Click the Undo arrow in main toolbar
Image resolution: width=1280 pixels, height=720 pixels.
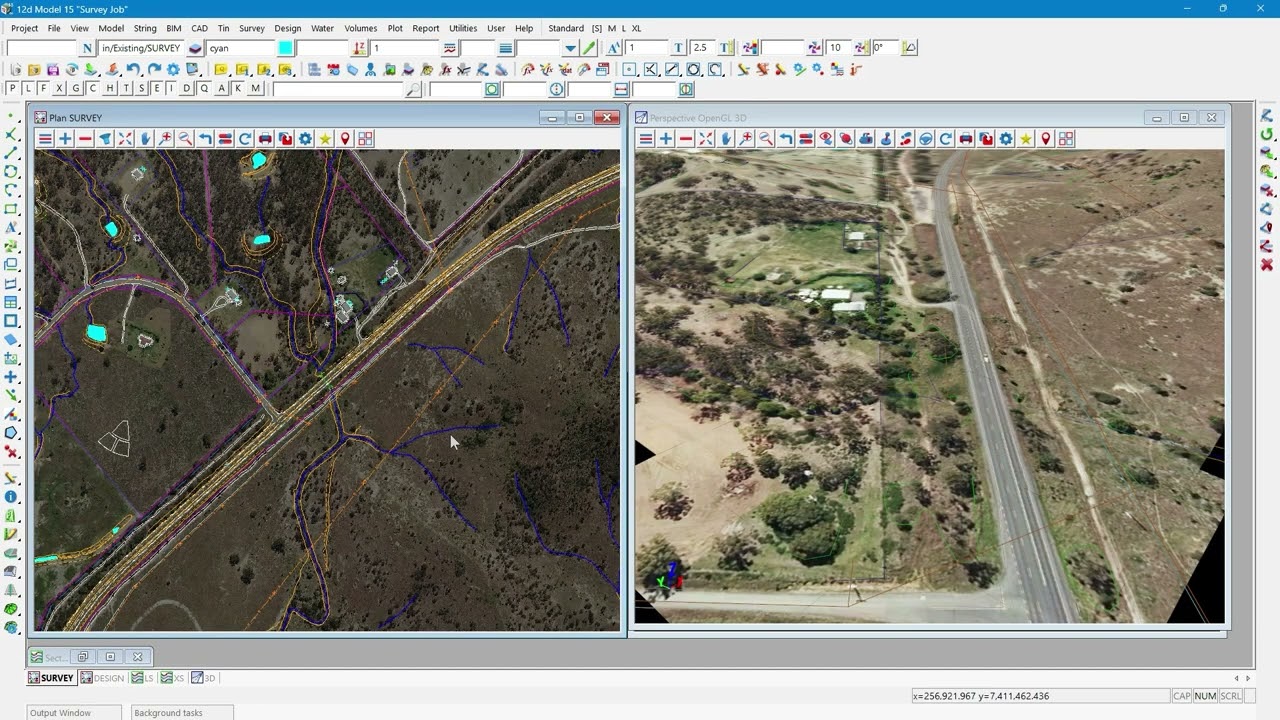point(133,70)
